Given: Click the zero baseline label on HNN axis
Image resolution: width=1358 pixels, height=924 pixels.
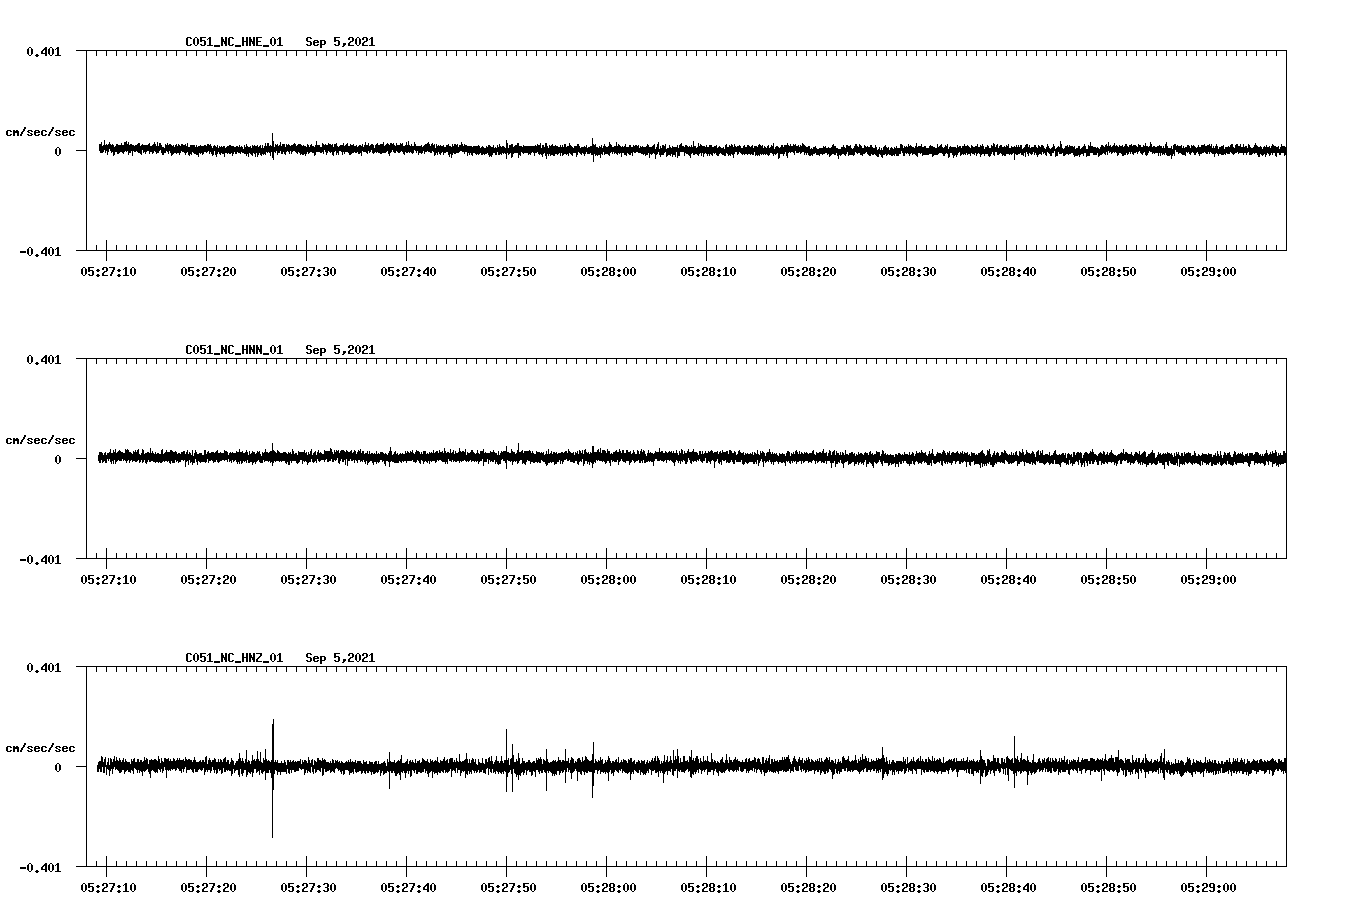Looking at the screenshot, I should pyautogui.click(x=58, y=459).
